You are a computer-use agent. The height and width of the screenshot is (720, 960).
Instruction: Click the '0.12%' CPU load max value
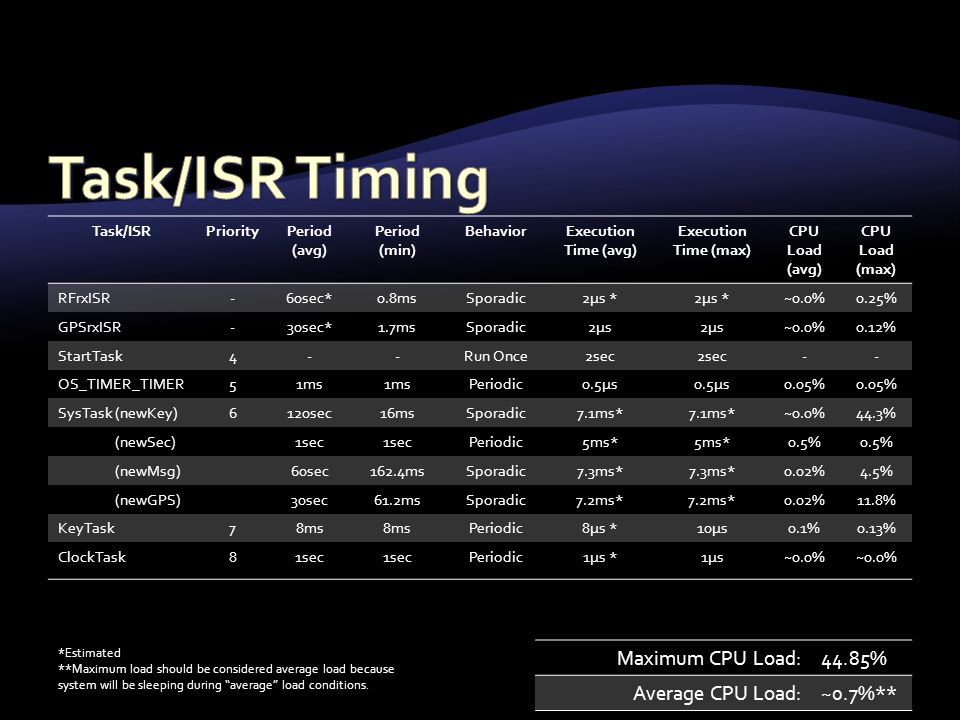tap(876, 327)
